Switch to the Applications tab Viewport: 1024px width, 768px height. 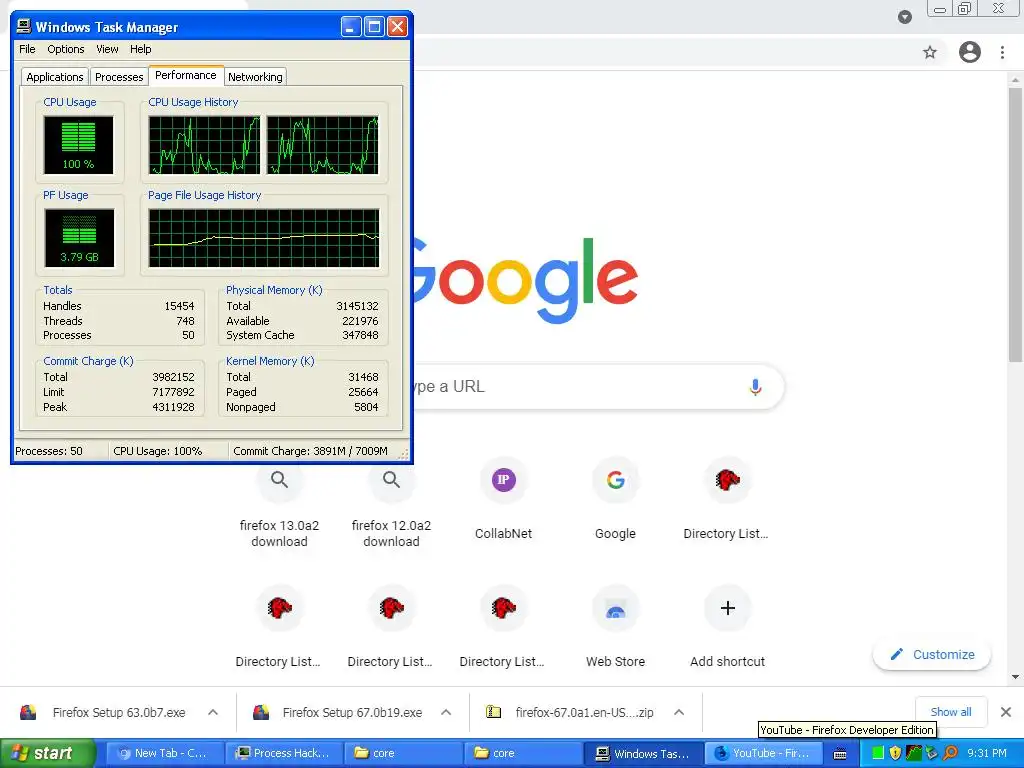click(x=55, y=76)
